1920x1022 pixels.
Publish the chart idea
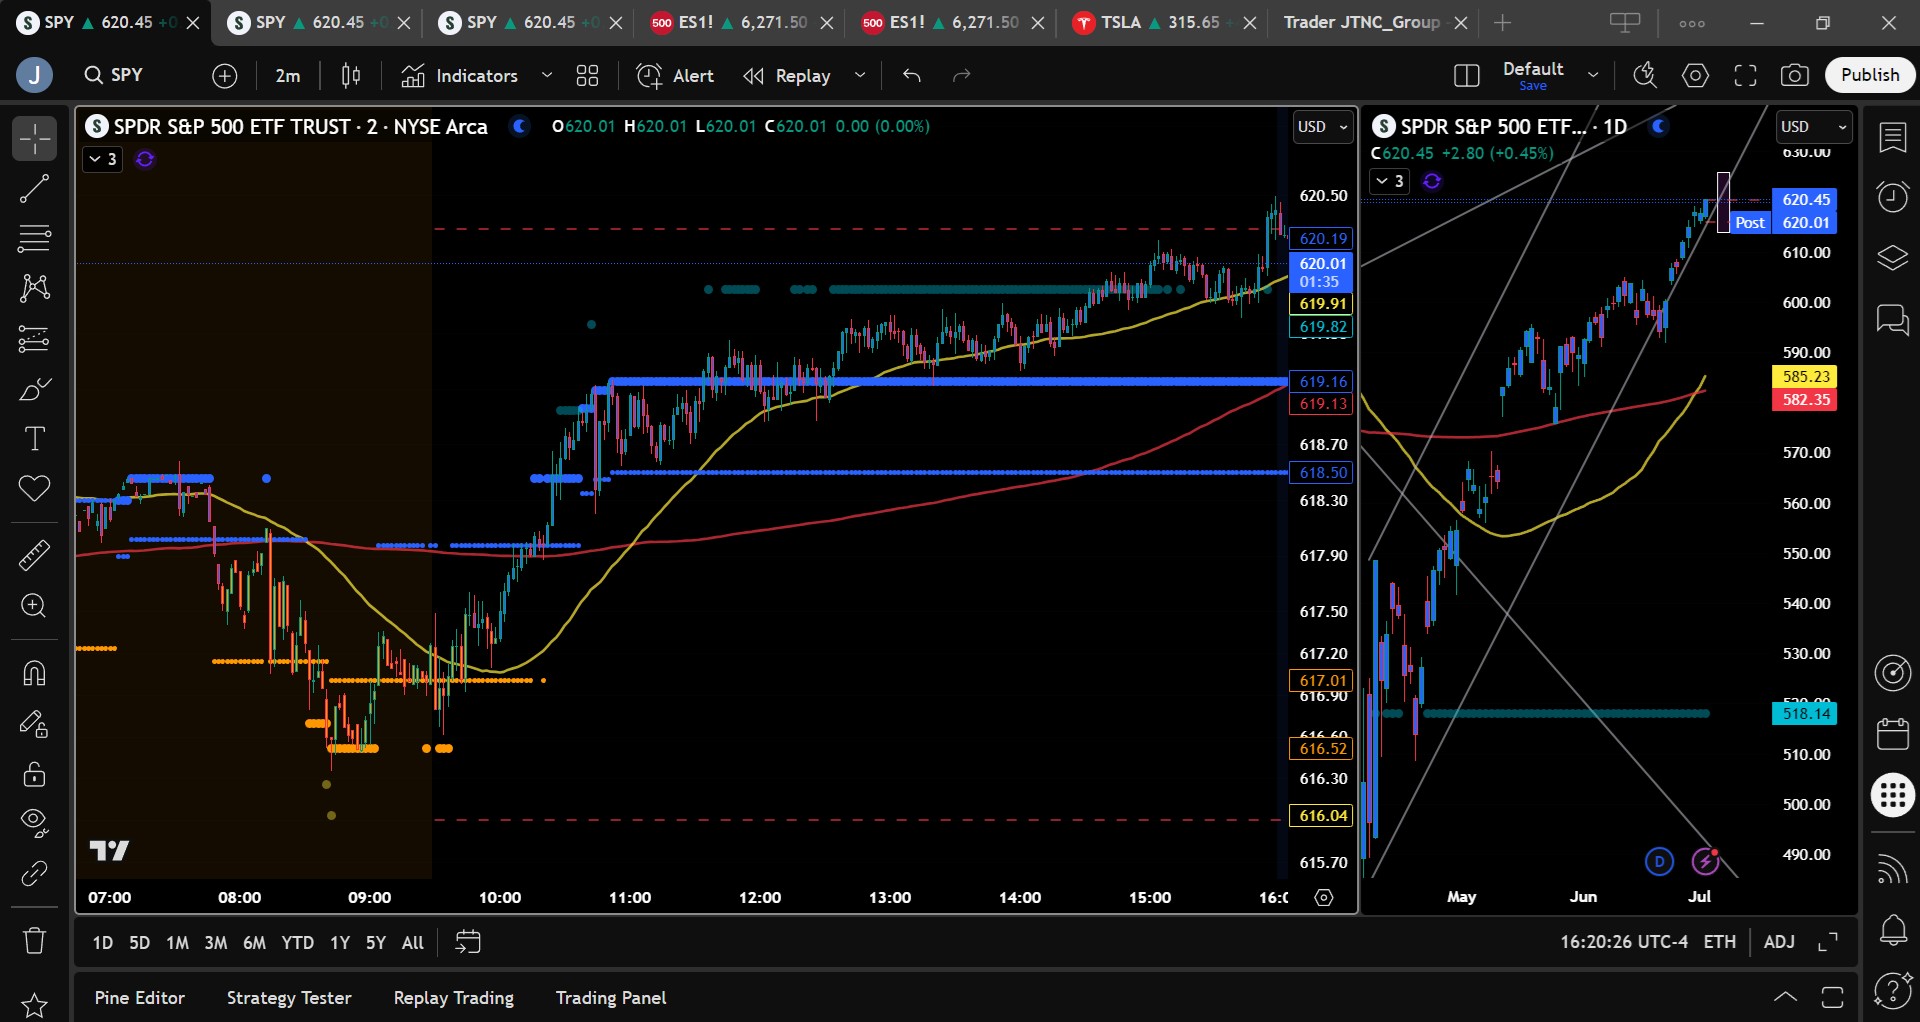1870,75
